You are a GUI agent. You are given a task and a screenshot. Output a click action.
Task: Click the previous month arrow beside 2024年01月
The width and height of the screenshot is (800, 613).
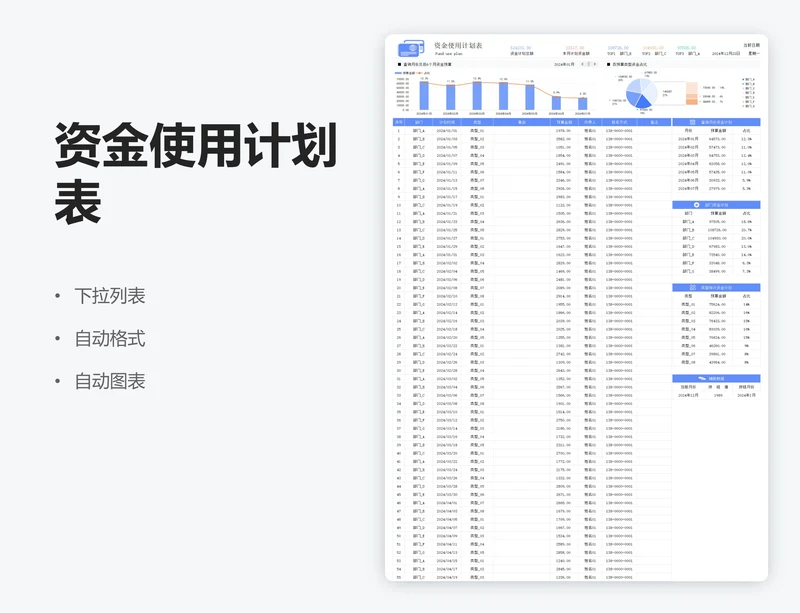click(x=583, y=64)
